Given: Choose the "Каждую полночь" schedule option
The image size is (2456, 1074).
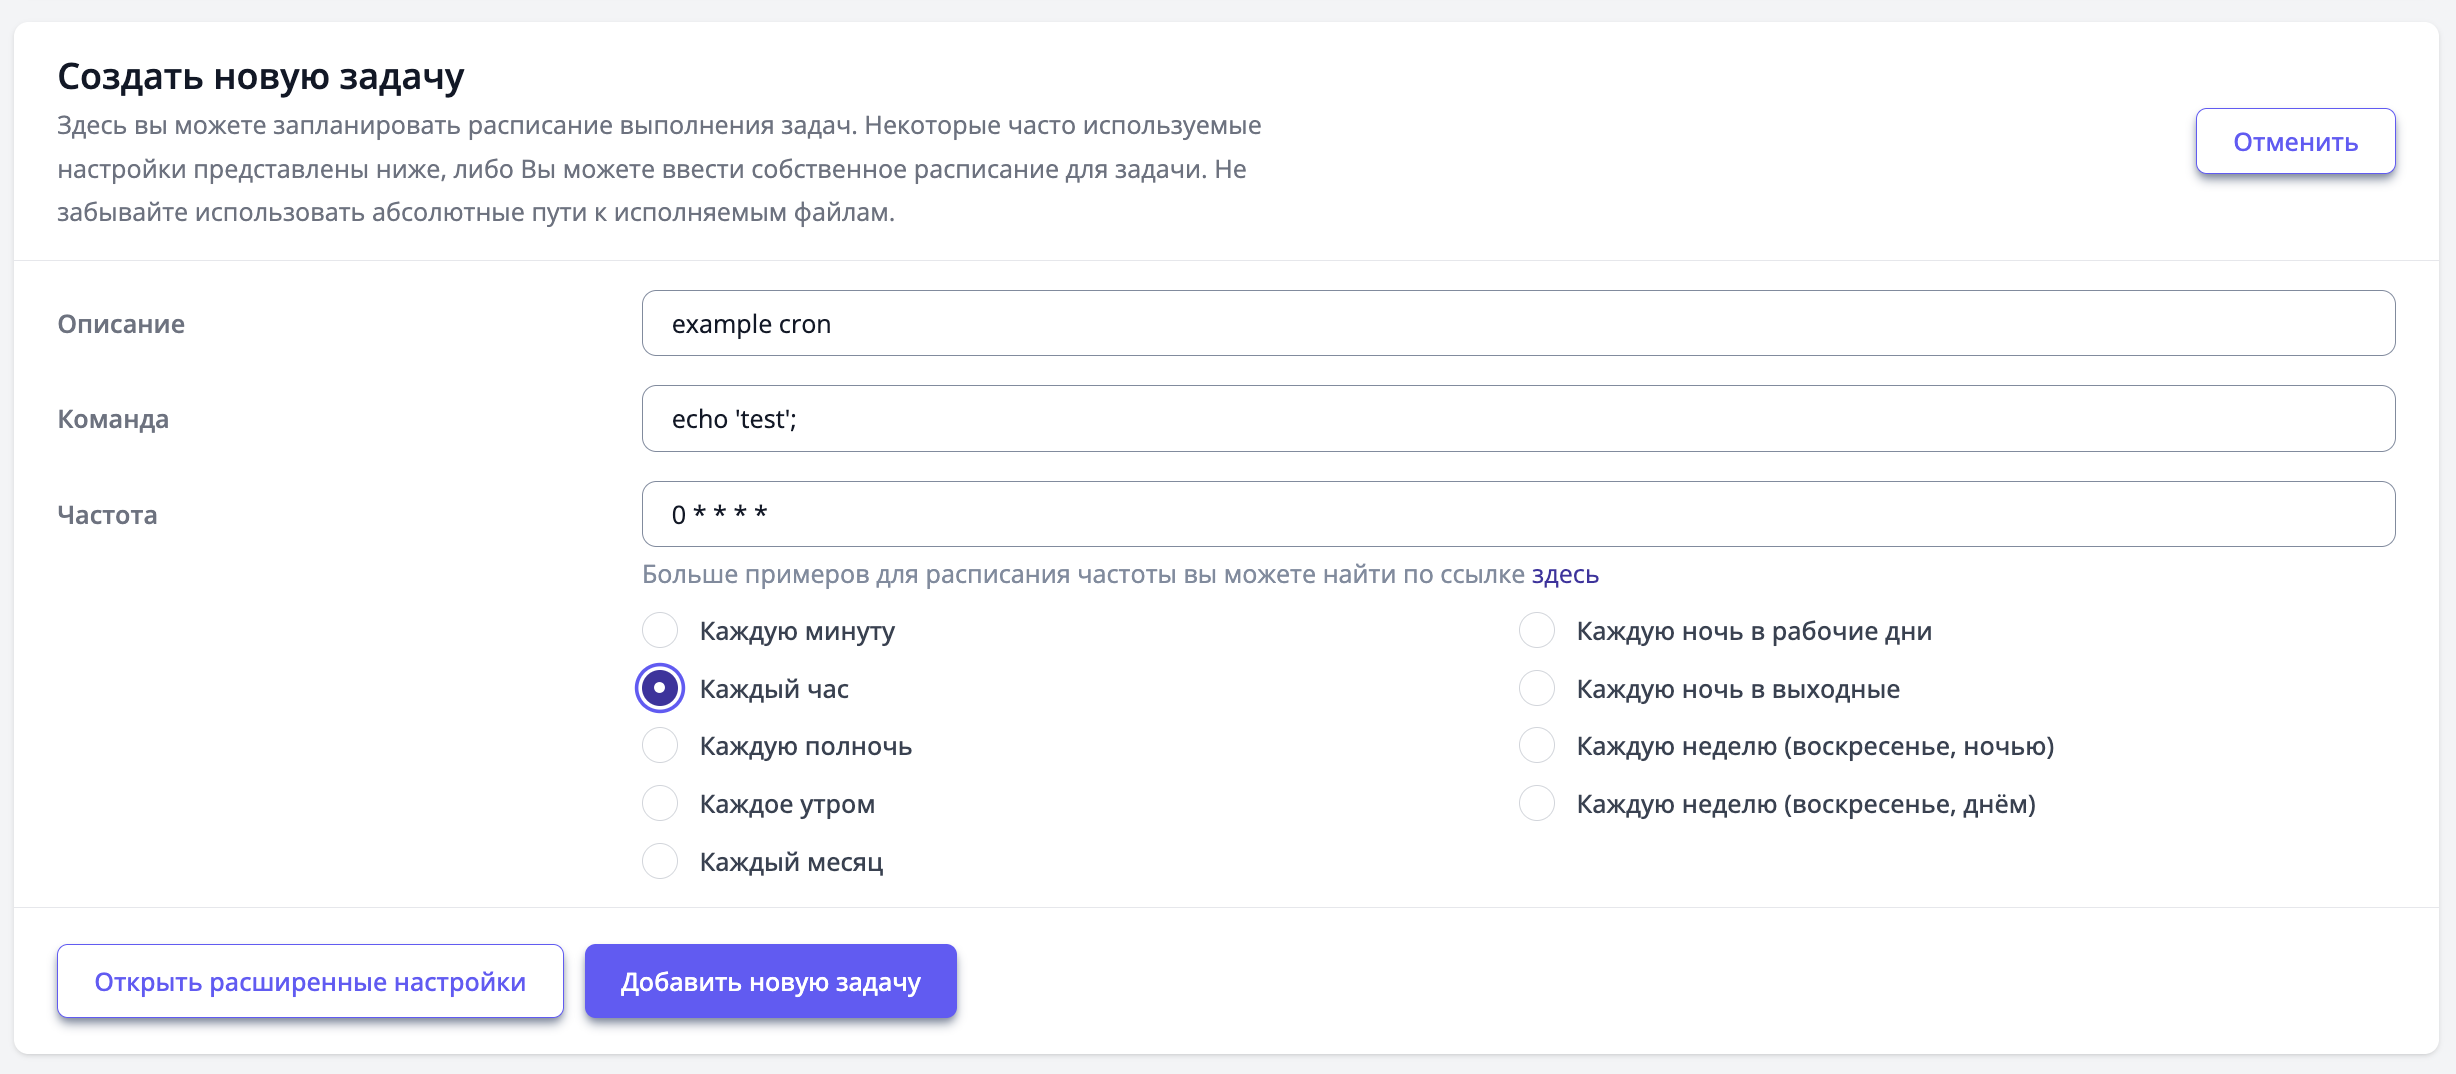Looking at the screenshot, I should click(x=660, y=746).
